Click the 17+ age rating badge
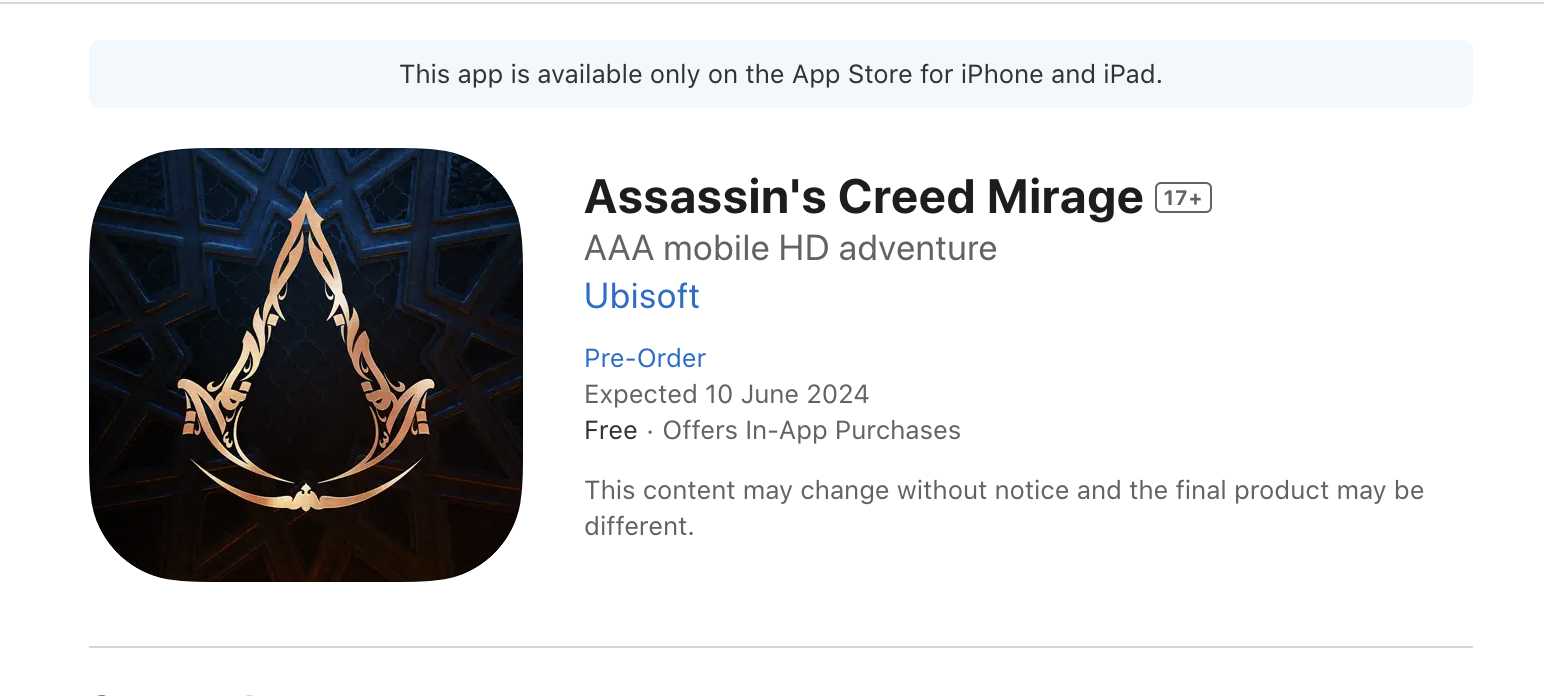Viewport: 1544px width, 696px height. pos(1183,198)
